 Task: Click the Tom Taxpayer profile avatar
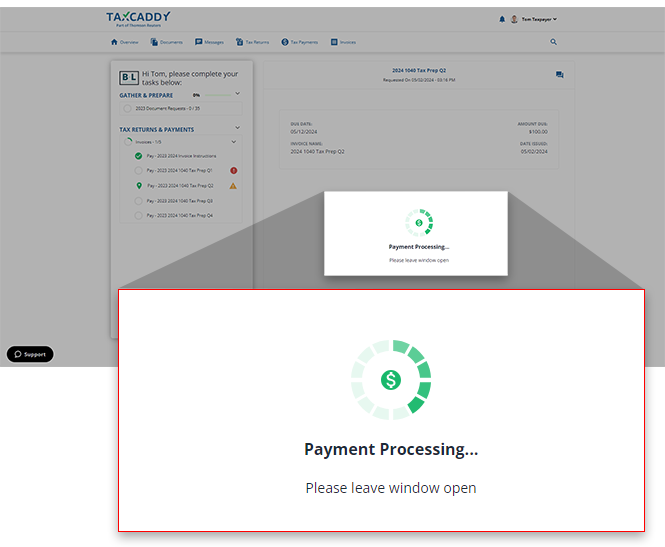(514, 19)
